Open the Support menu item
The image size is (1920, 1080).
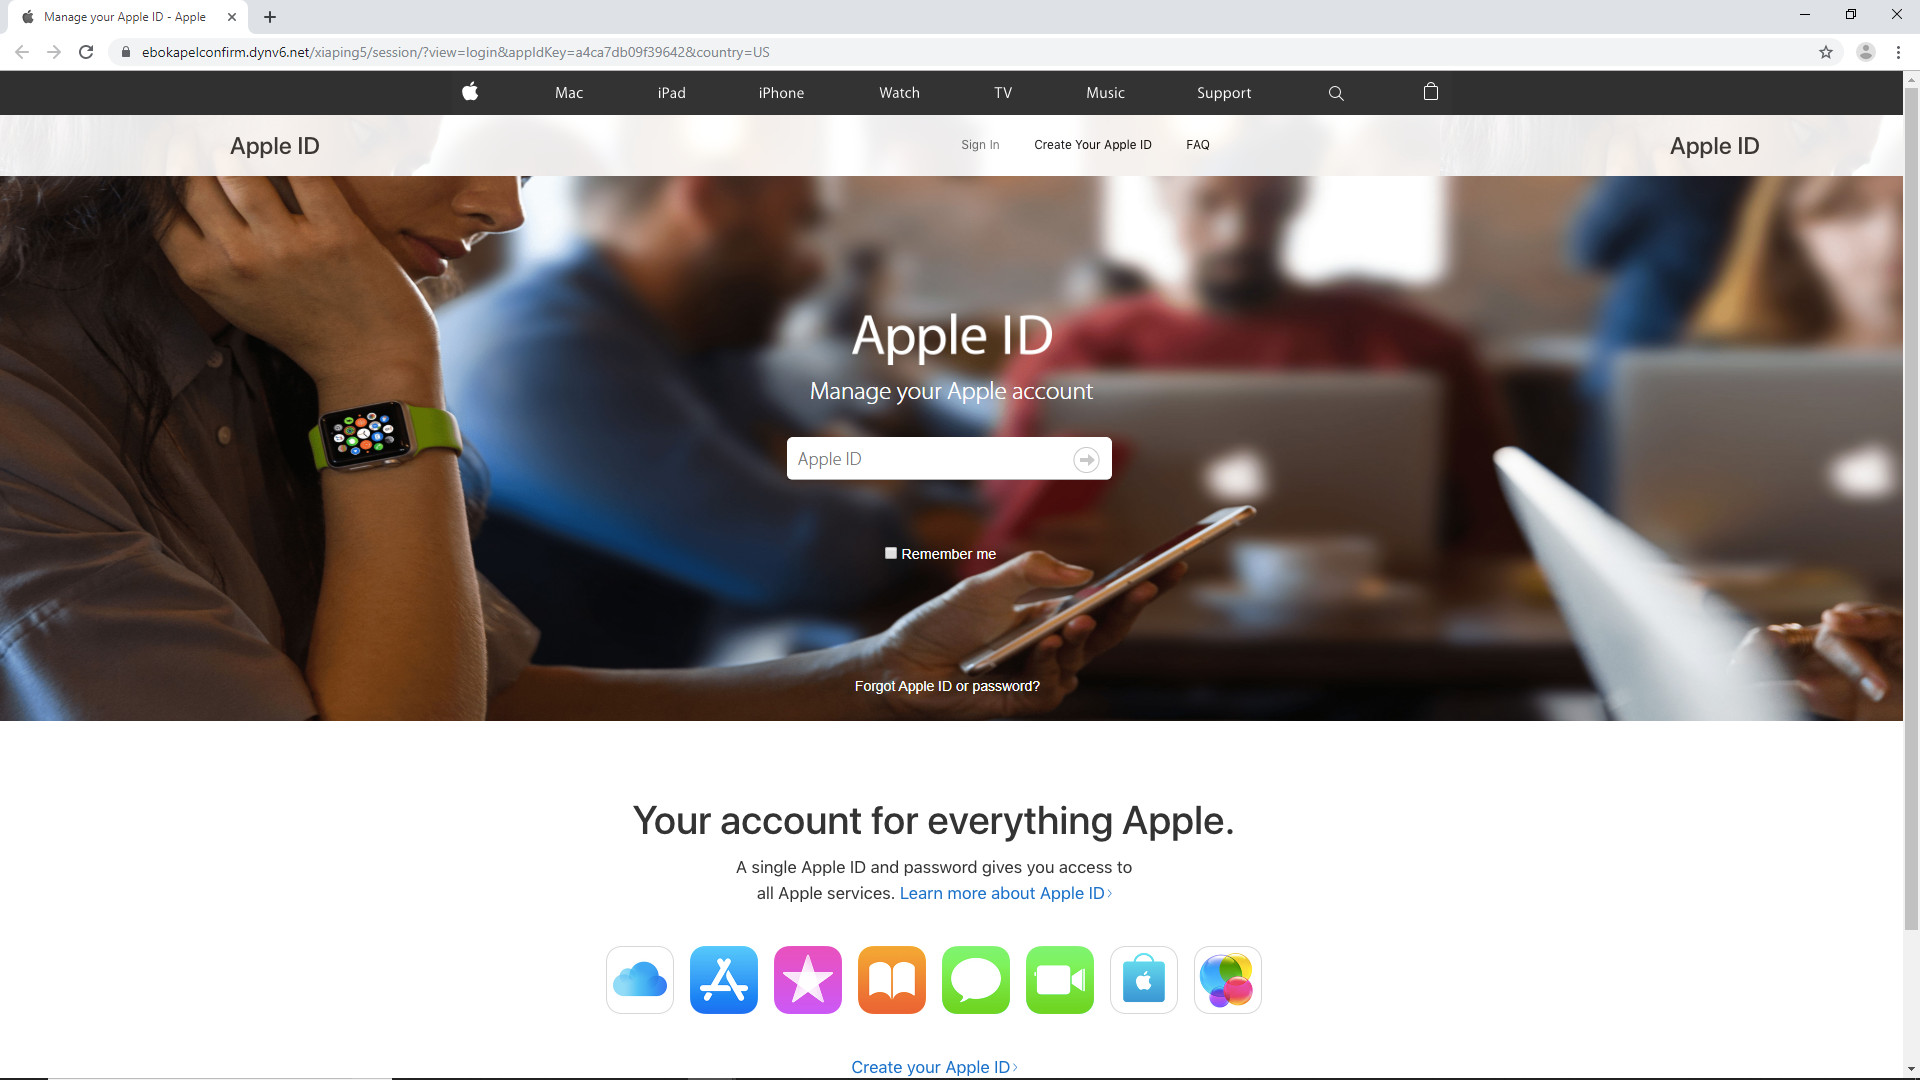tap(1224, 92)
